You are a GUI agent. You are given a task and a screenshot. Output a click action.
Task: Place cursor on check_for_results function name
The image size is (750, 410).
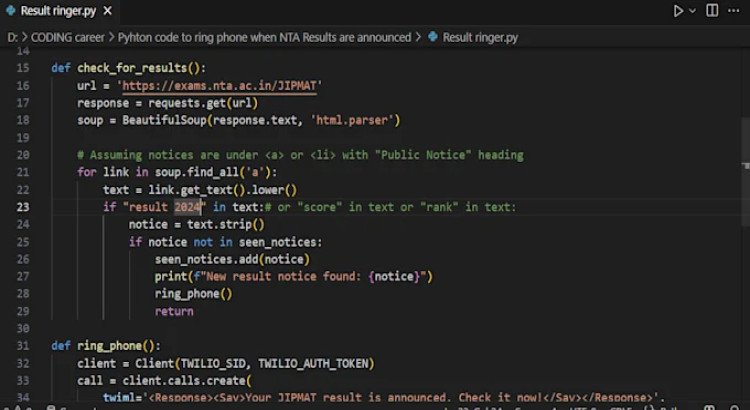pyautogui.click(x=132, y=68)
